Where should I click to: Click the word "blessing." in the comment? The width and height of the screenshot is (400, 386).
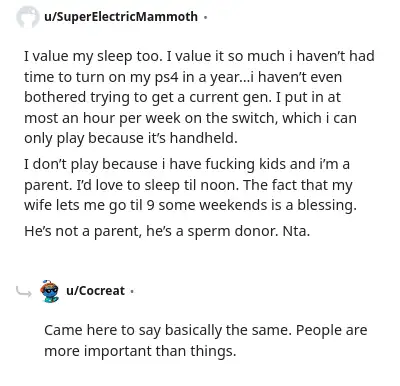[x=327, y=205]
